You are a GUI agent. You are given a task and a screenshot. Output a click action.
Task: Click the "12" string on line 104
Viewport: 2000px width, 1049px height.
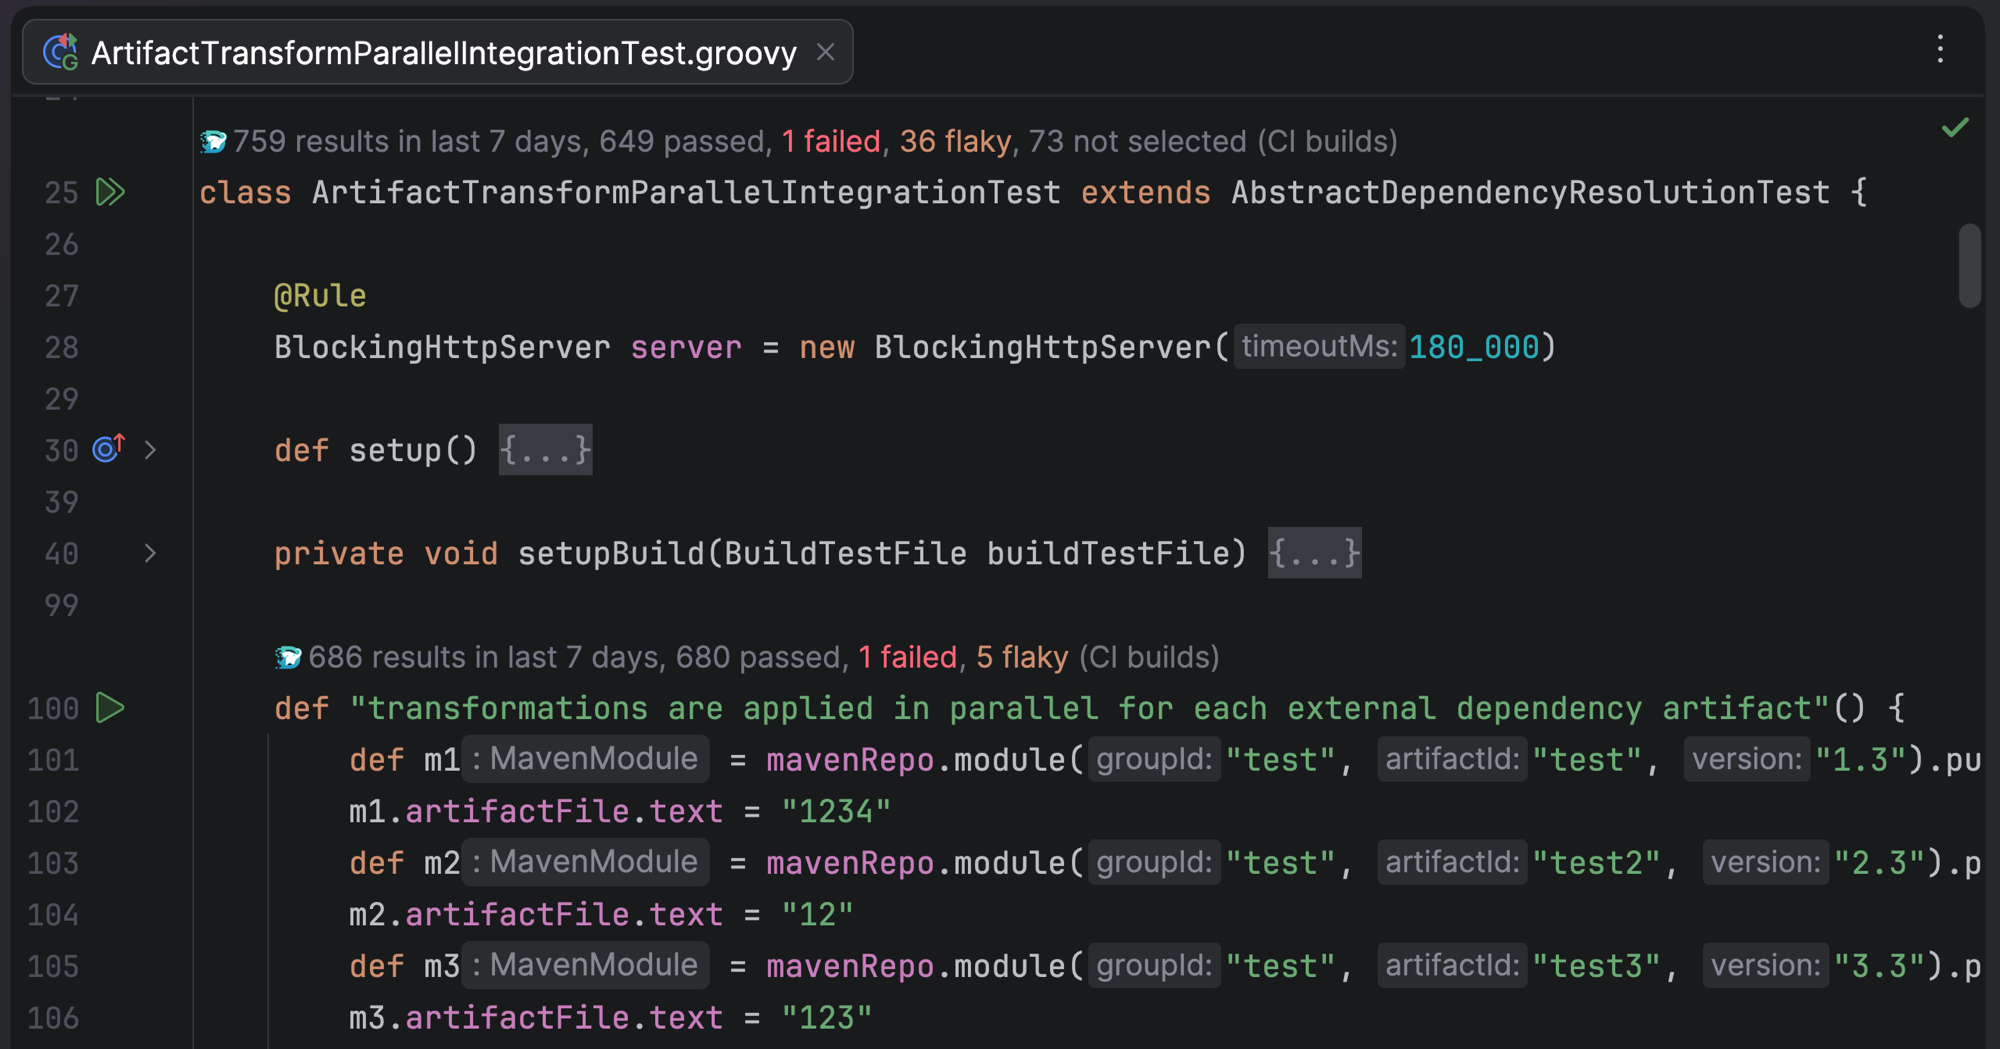point(817,914)
